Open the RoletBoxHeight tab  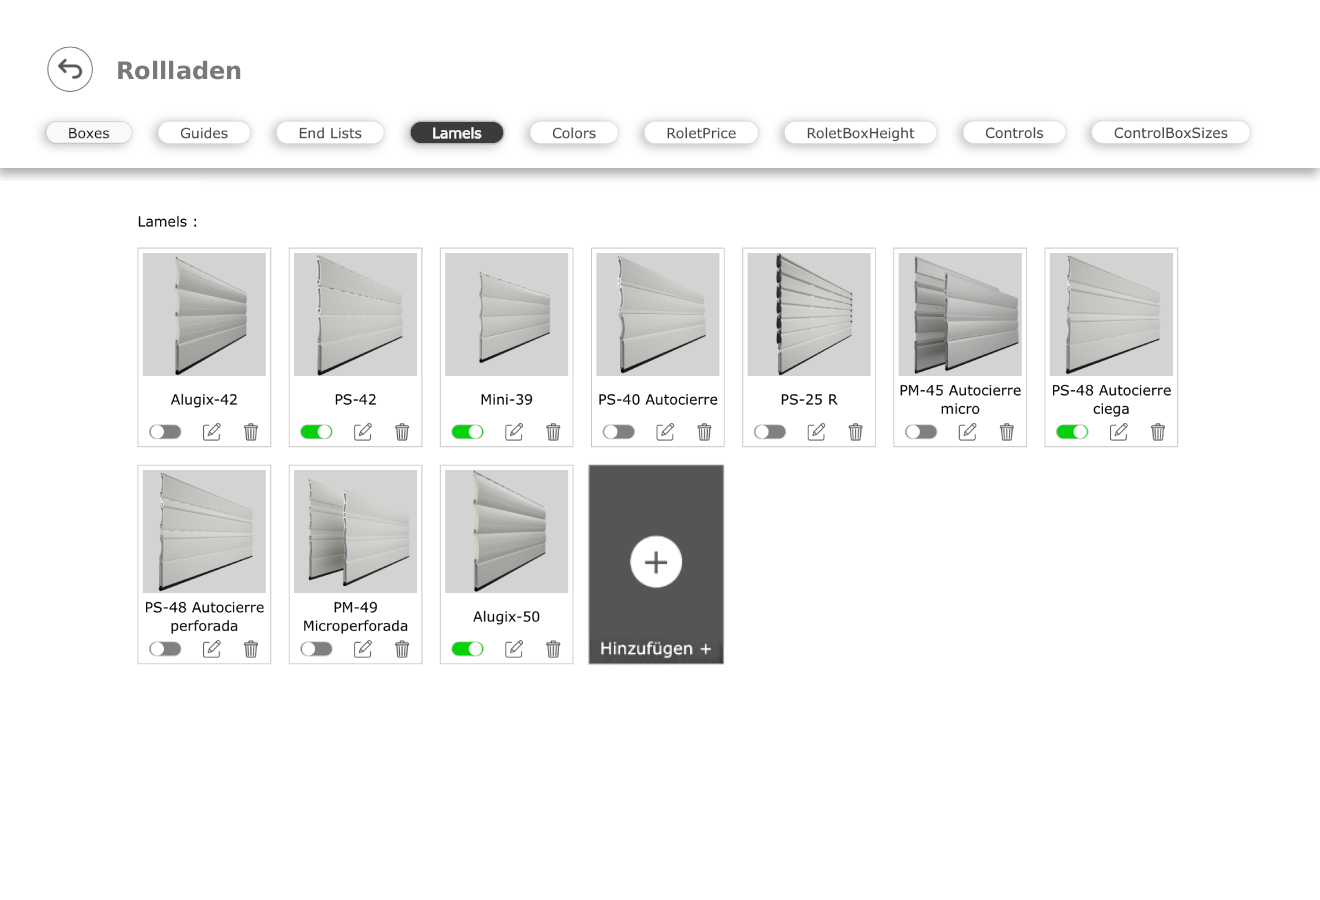coord(860,133)
